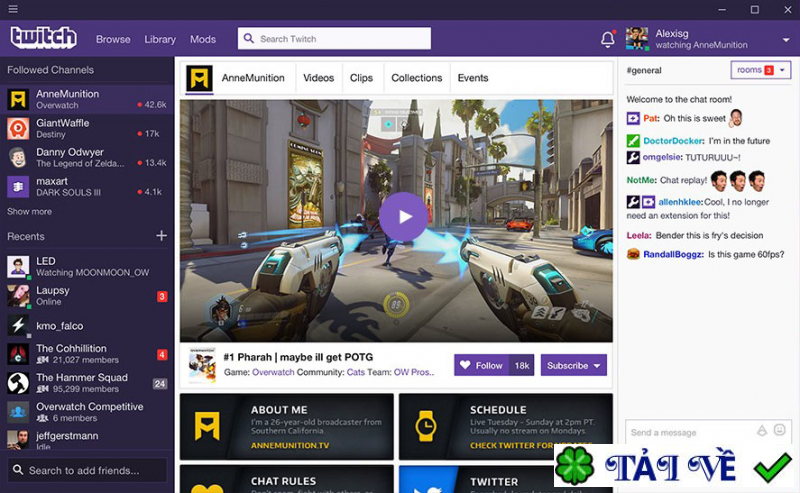The width and height of the screenshot is (800, 493).
Task: Open the Schedule panel
Action: coord(506,426)
